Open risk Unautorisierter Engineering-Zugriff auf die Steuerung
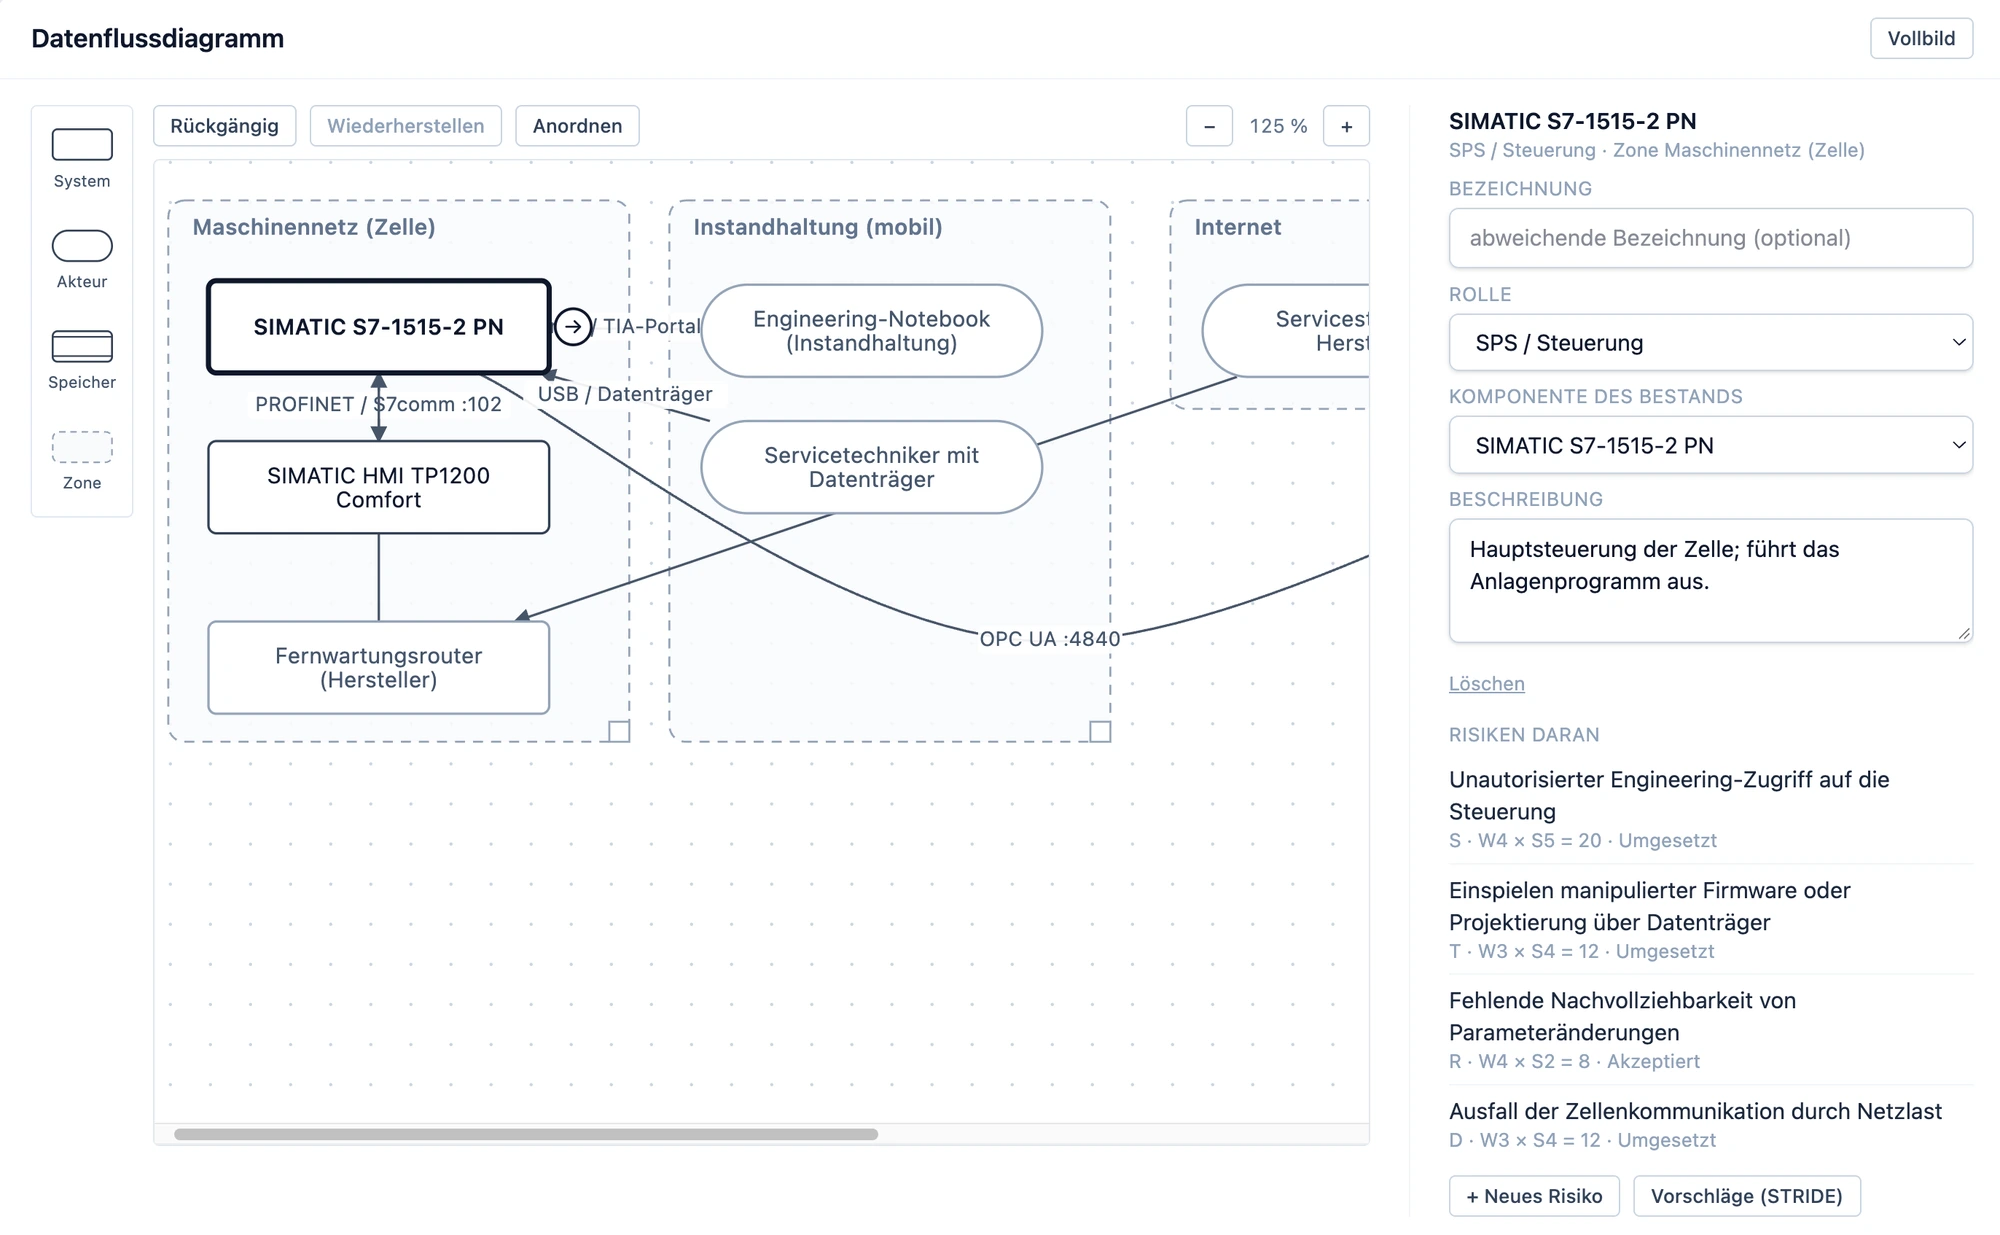2000x1235 pixels. 1710,808
